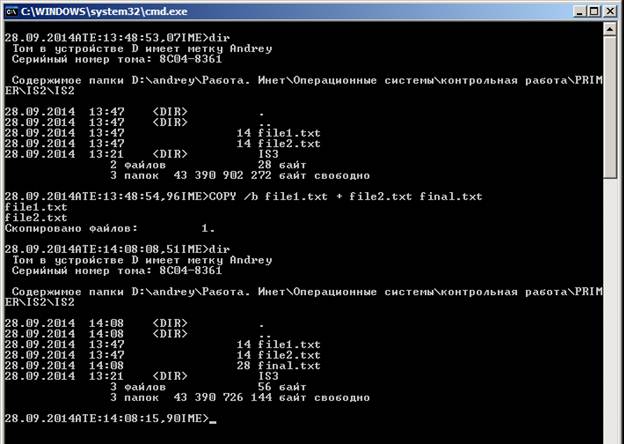Minimize the cmd.exe window

point(580,11)
